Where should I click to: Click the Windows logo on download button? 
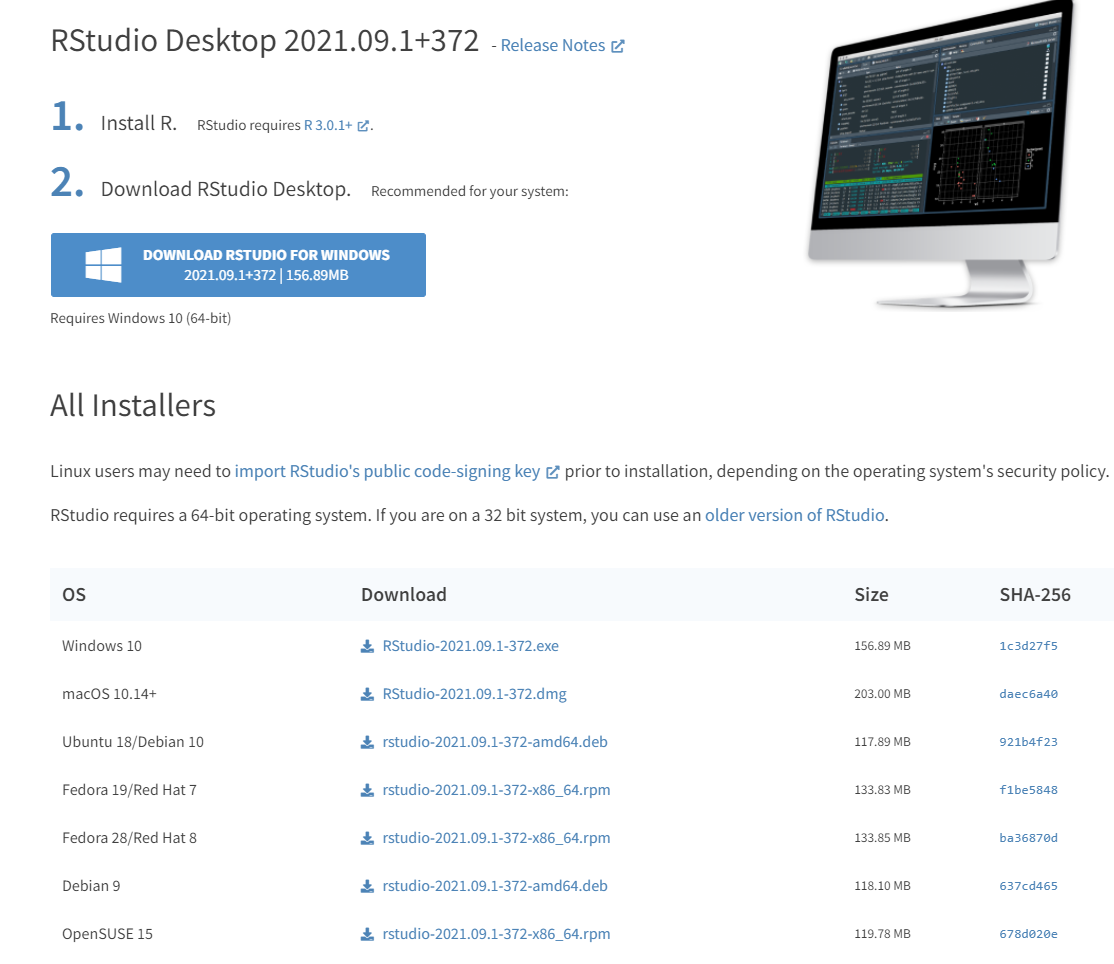click(x=103, y=265)
